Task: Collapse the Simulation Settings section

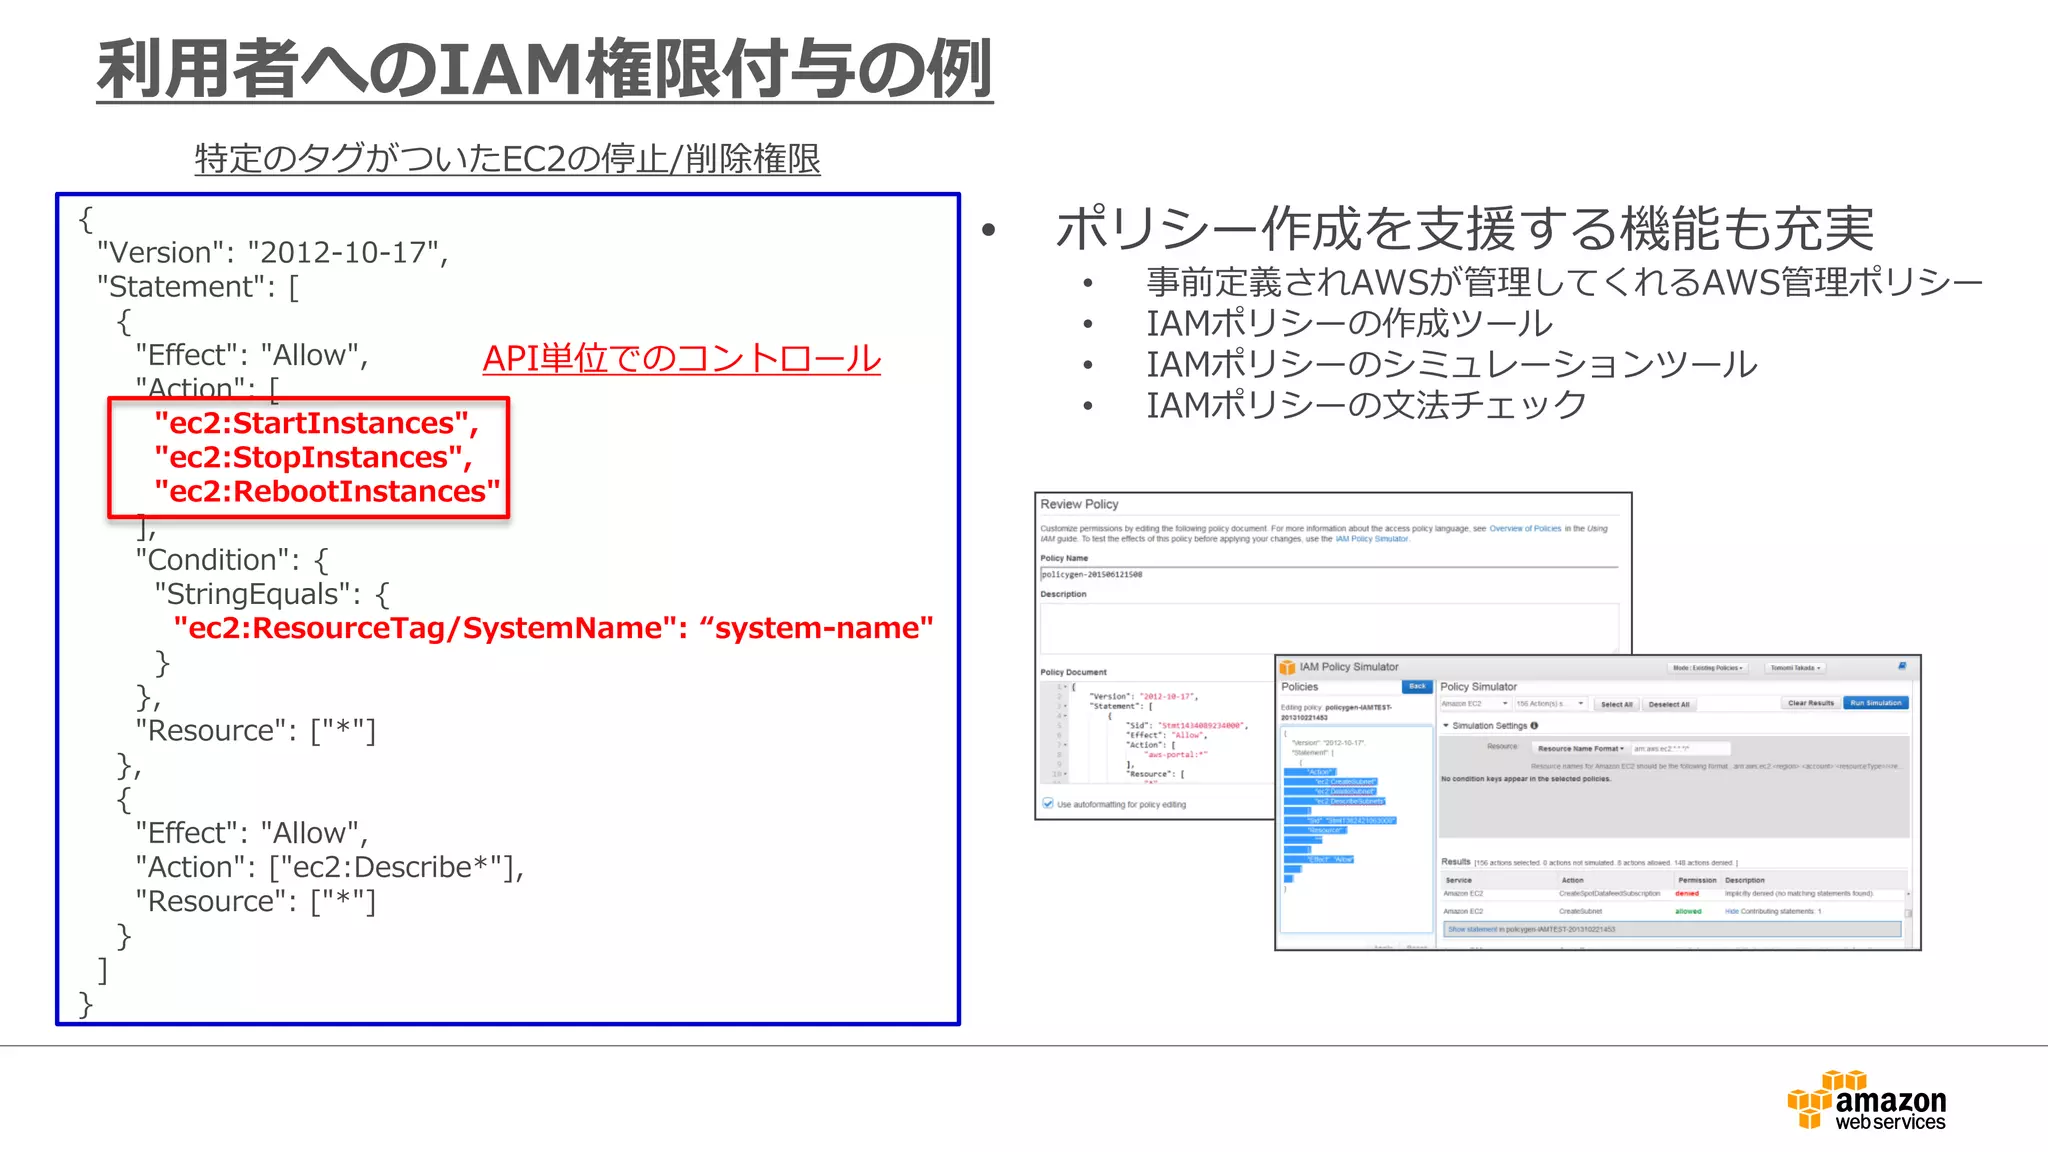Action: tap(1446, 726)
